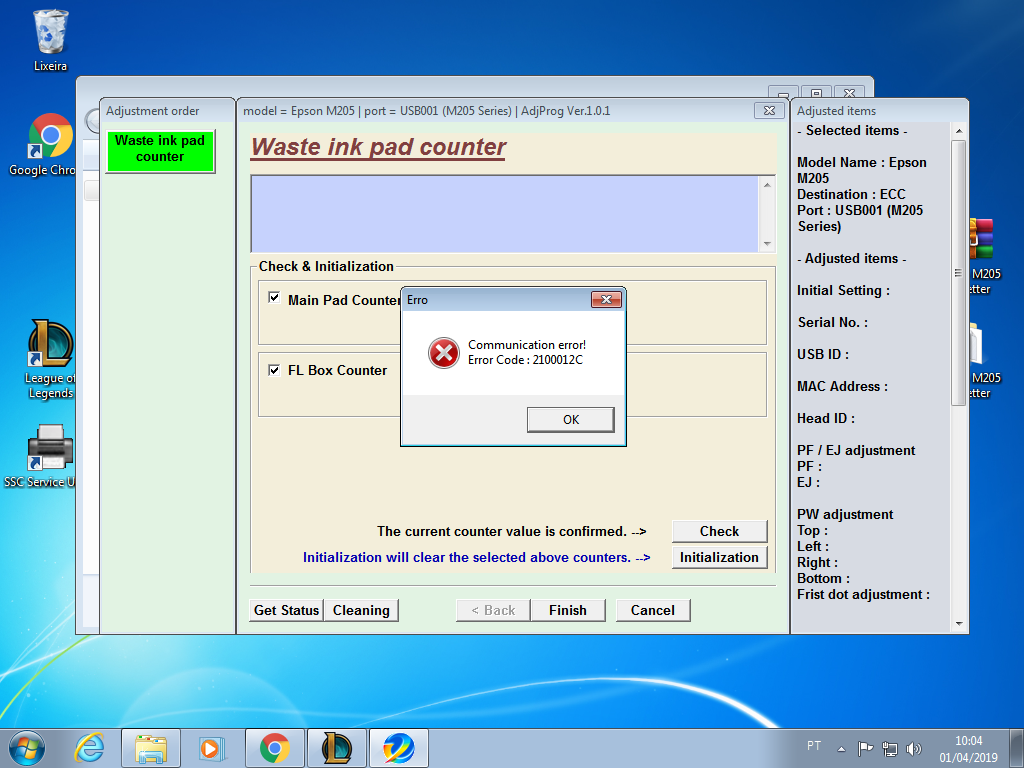Click the Get Status button
The height and width of the screenshot is (768, 1024).
[286, 610]
